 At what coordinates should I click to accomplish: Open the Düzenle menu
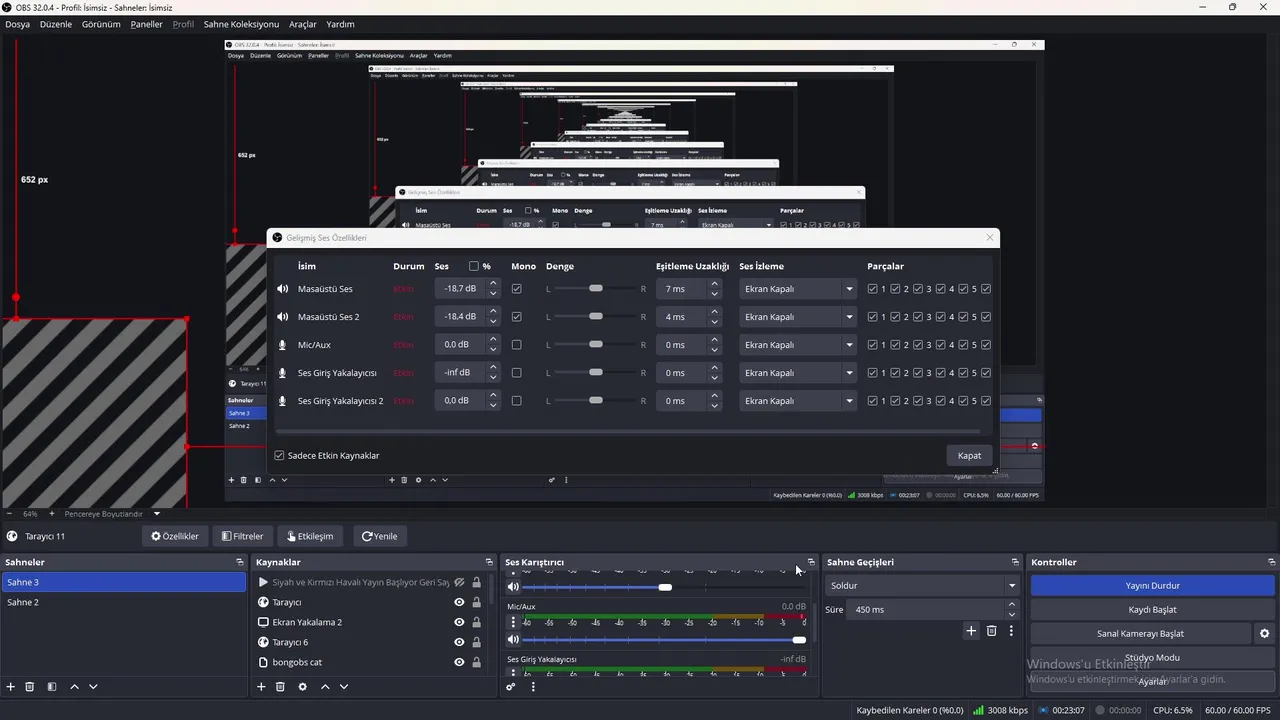point(56,24)
